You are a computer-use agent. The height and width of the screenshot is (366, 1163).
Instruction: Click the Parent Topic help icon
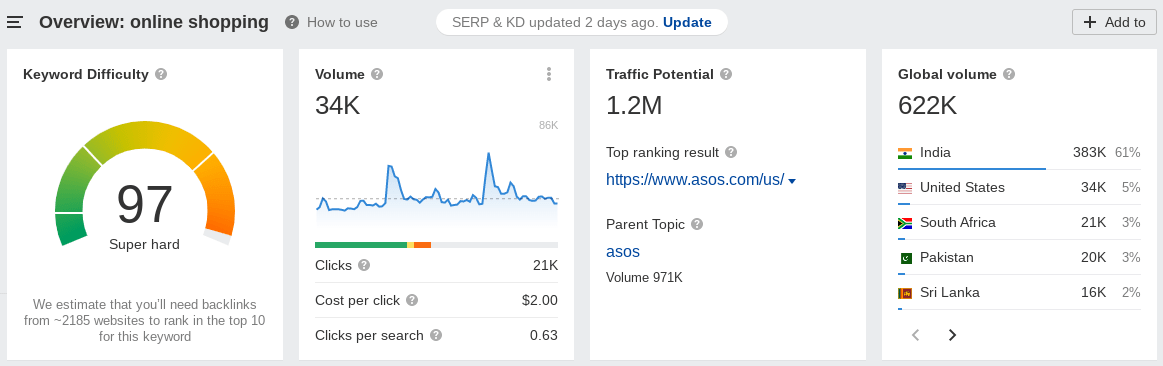696,224
